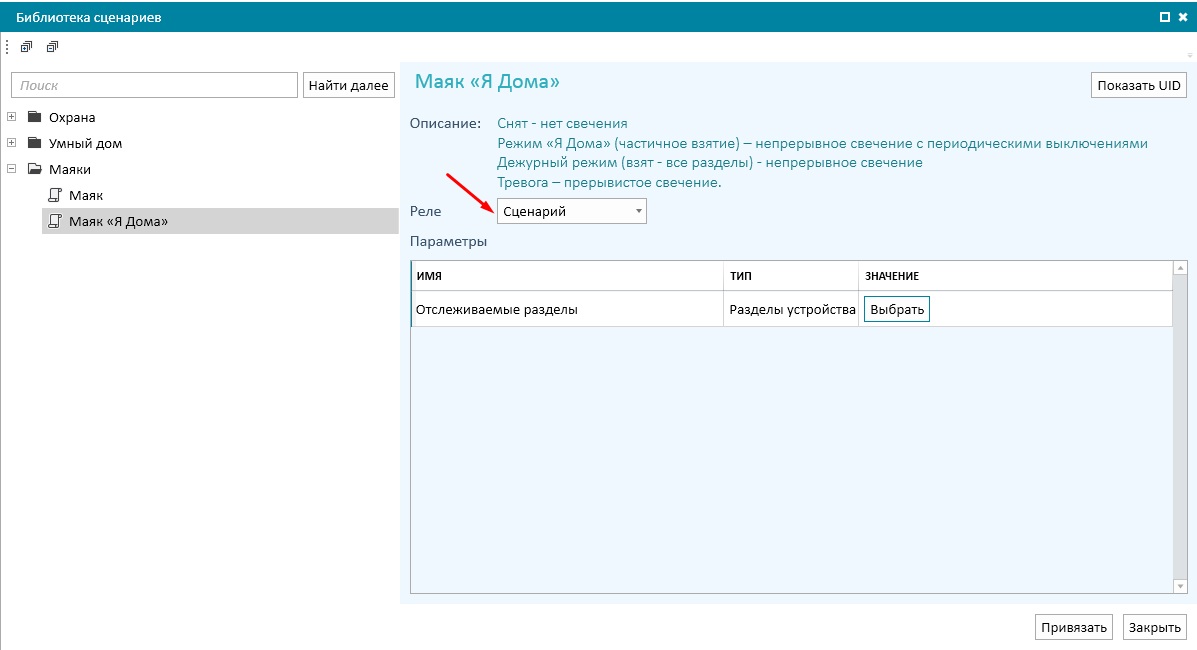Open the Реле dropdown showing Сценарий
1197x650 pixels.
tap(572, 211)
